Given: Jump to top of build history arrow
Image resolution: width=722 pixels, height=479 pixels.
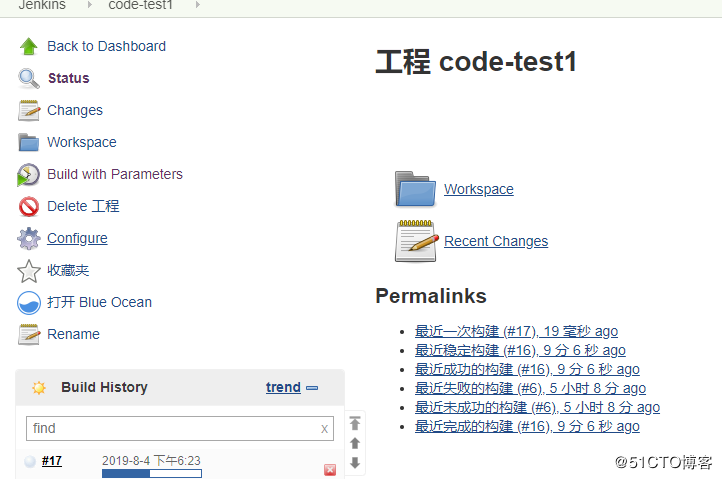Looking at the screenshot, I should coord(355,423).
